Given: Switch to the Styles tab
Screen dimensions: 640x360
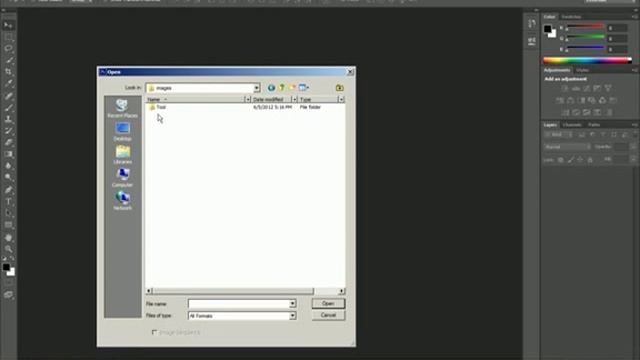Looking at the screenshot, I should 582,70.
